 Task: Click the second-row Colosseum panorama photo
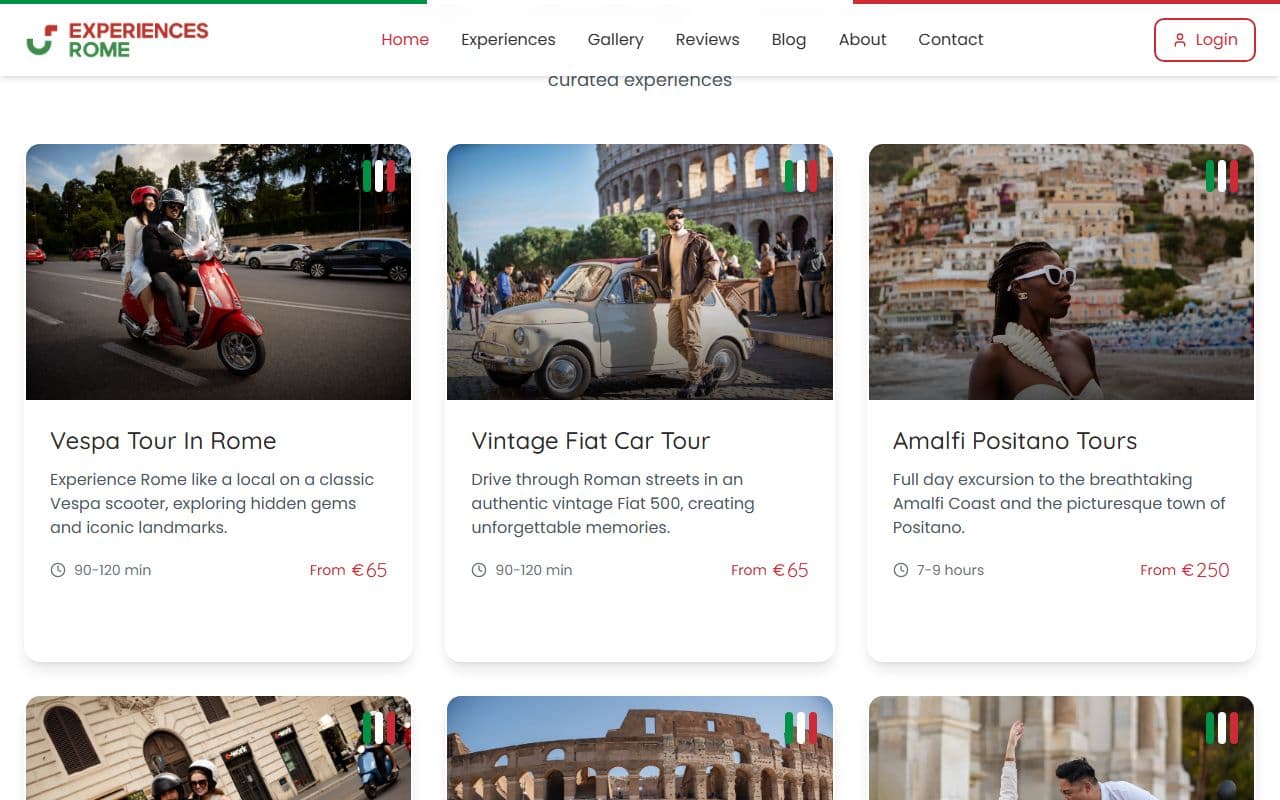pyautogui.click(x=640, y=748)
